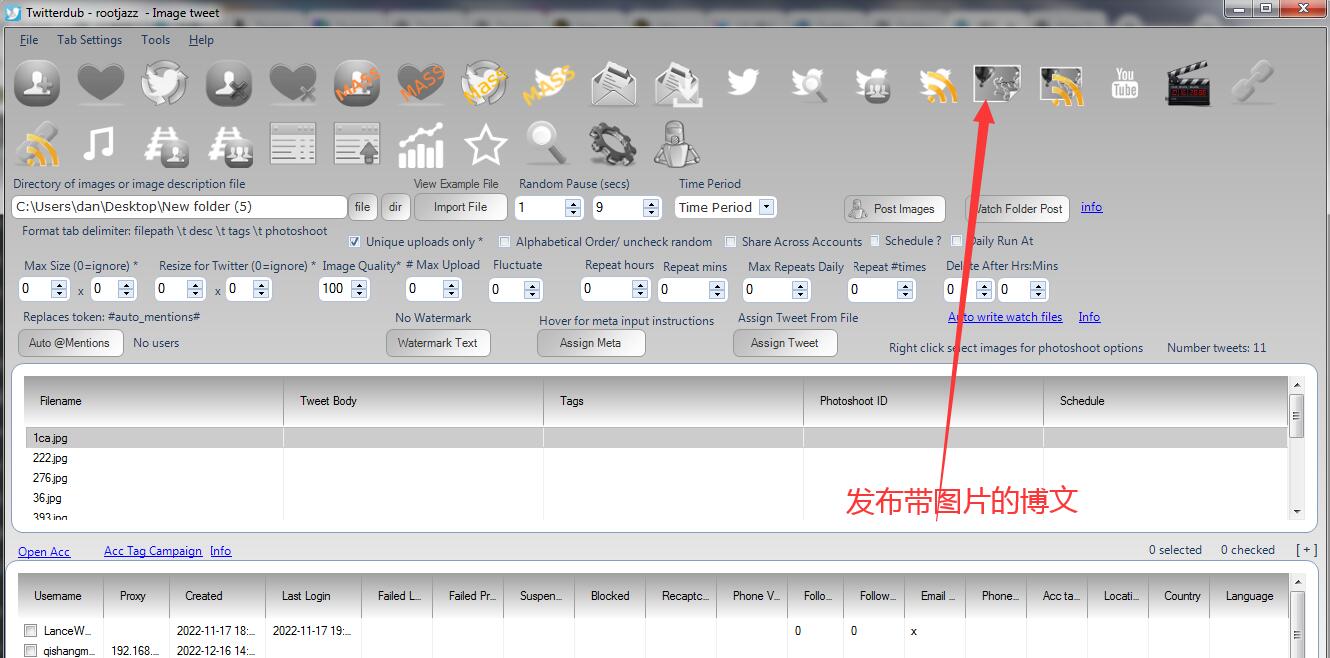The width and height of the screenshot is (1330, 658).
Task: Open the Time Period dropdown
Action: click(x=766, y=207)
